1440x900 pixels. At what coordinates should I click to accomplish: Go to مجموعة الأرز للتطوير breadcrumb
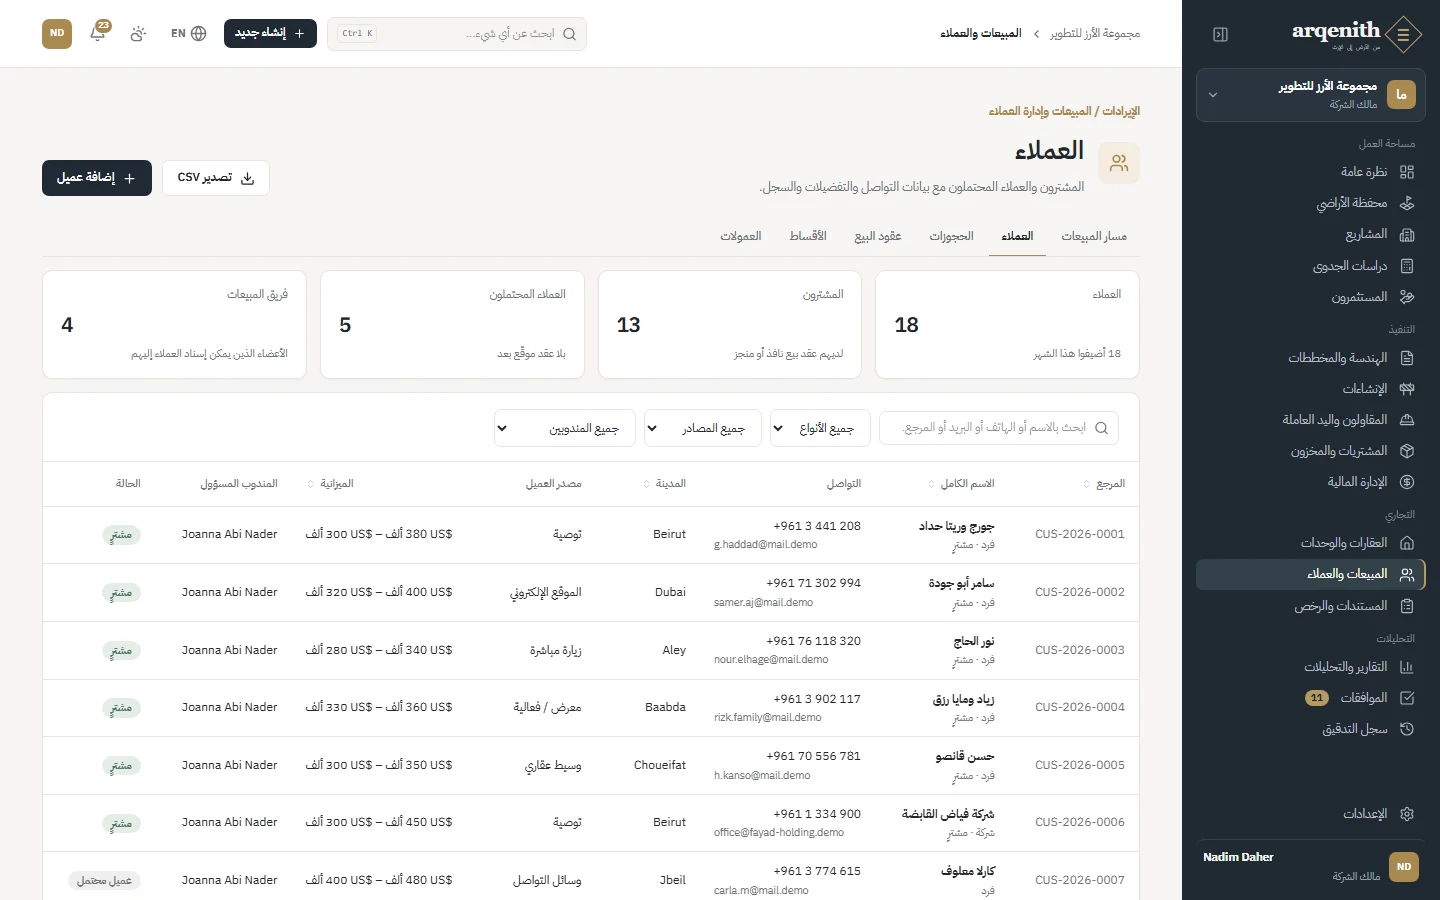[1095, 33]
